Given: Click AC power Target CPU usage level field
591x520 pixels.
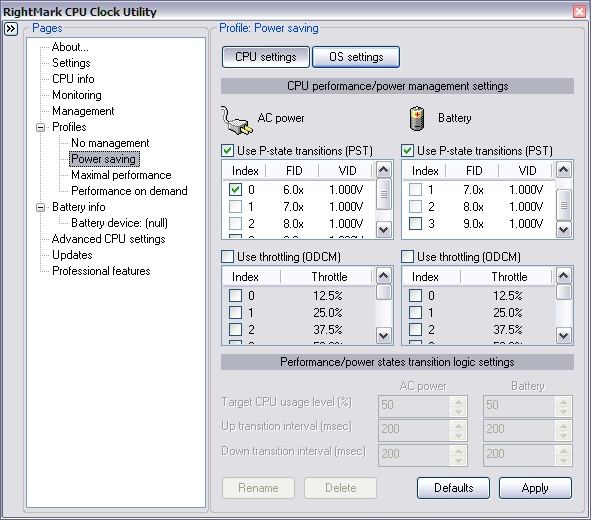Looking at the screenshot, I should (423, 405).
